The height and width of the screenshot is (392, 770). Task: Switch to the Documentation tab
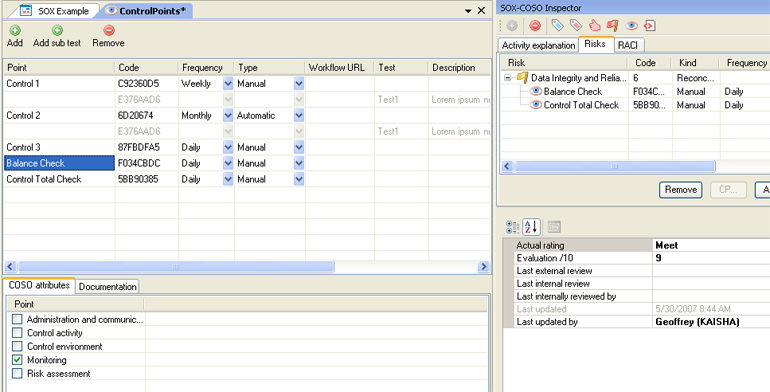[x=108, y=286]
